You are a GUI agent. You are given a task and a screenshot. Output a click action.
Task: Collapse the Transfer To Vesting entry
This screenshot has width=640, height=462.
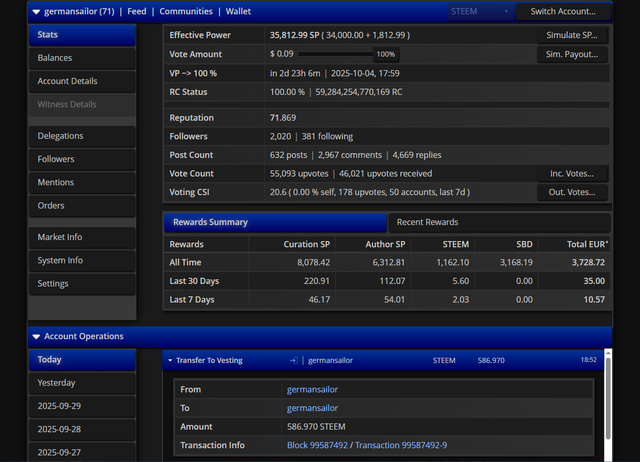170,360
